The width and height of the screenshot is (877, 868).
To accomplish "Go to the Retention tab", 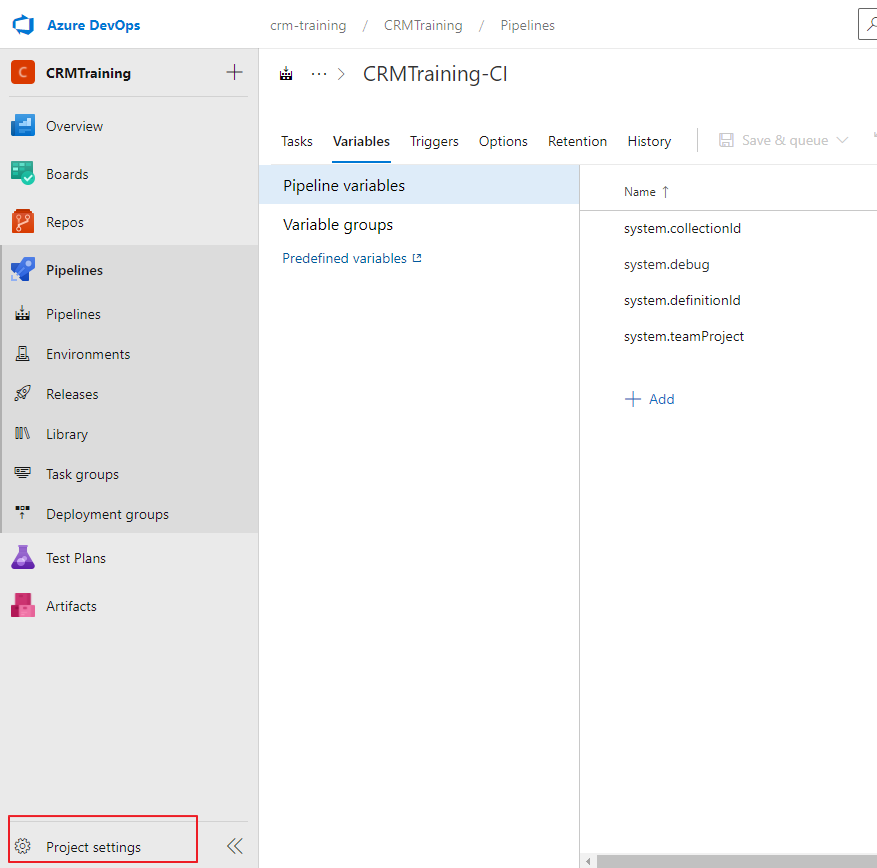I will pos(577,141).
